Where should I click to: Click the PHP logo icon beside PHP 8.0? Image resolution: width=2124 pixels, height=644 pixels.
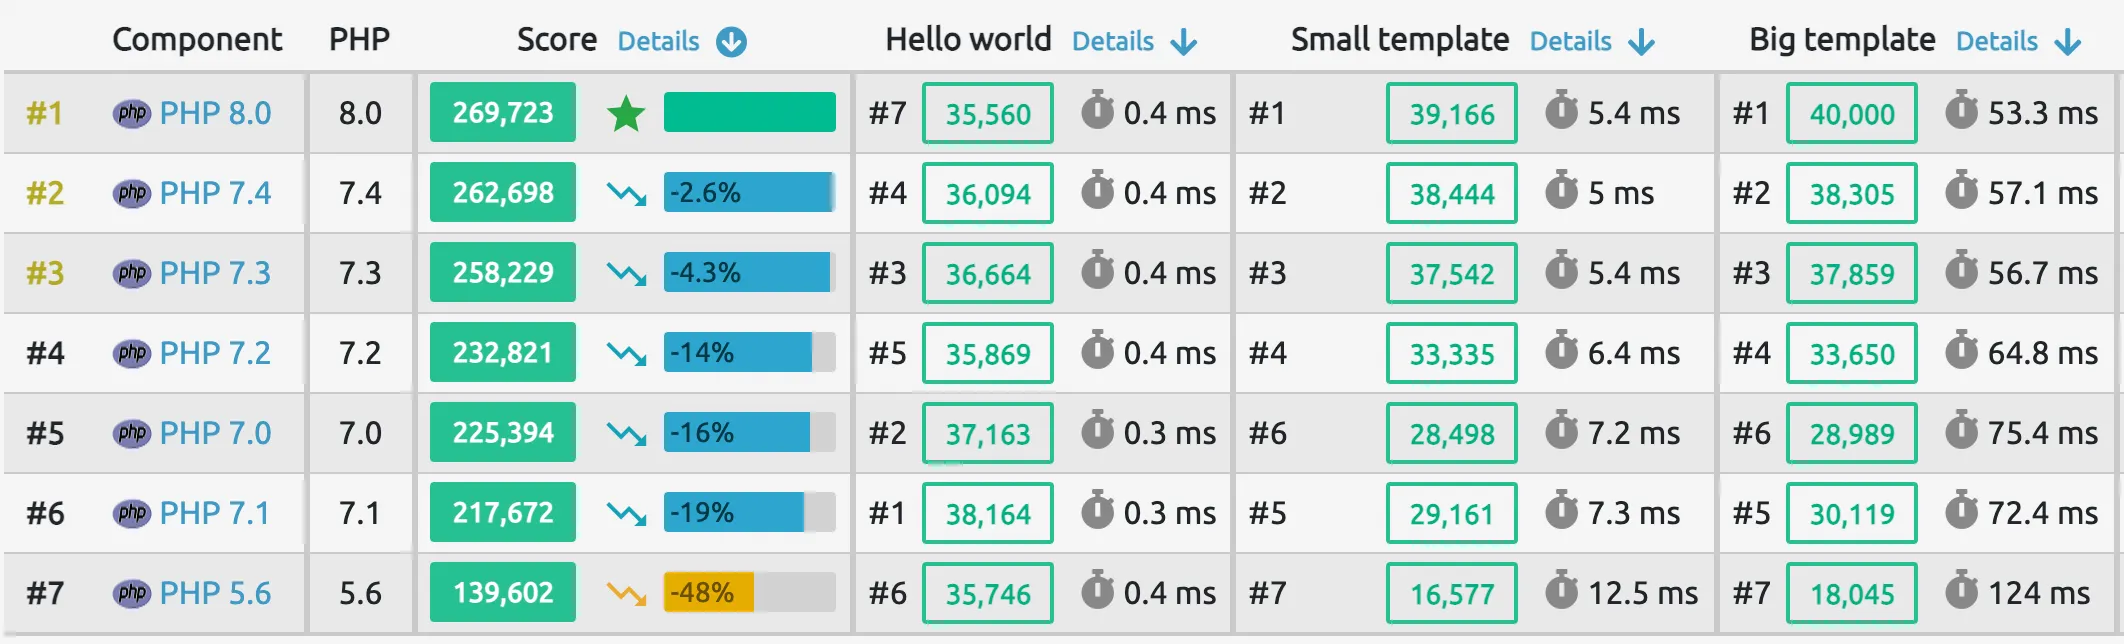pos(131,113)
